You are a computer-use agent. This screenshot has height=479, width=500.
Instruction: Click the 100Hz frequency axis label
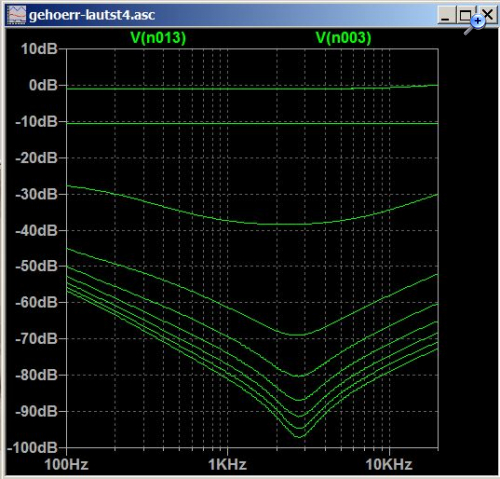66,464
